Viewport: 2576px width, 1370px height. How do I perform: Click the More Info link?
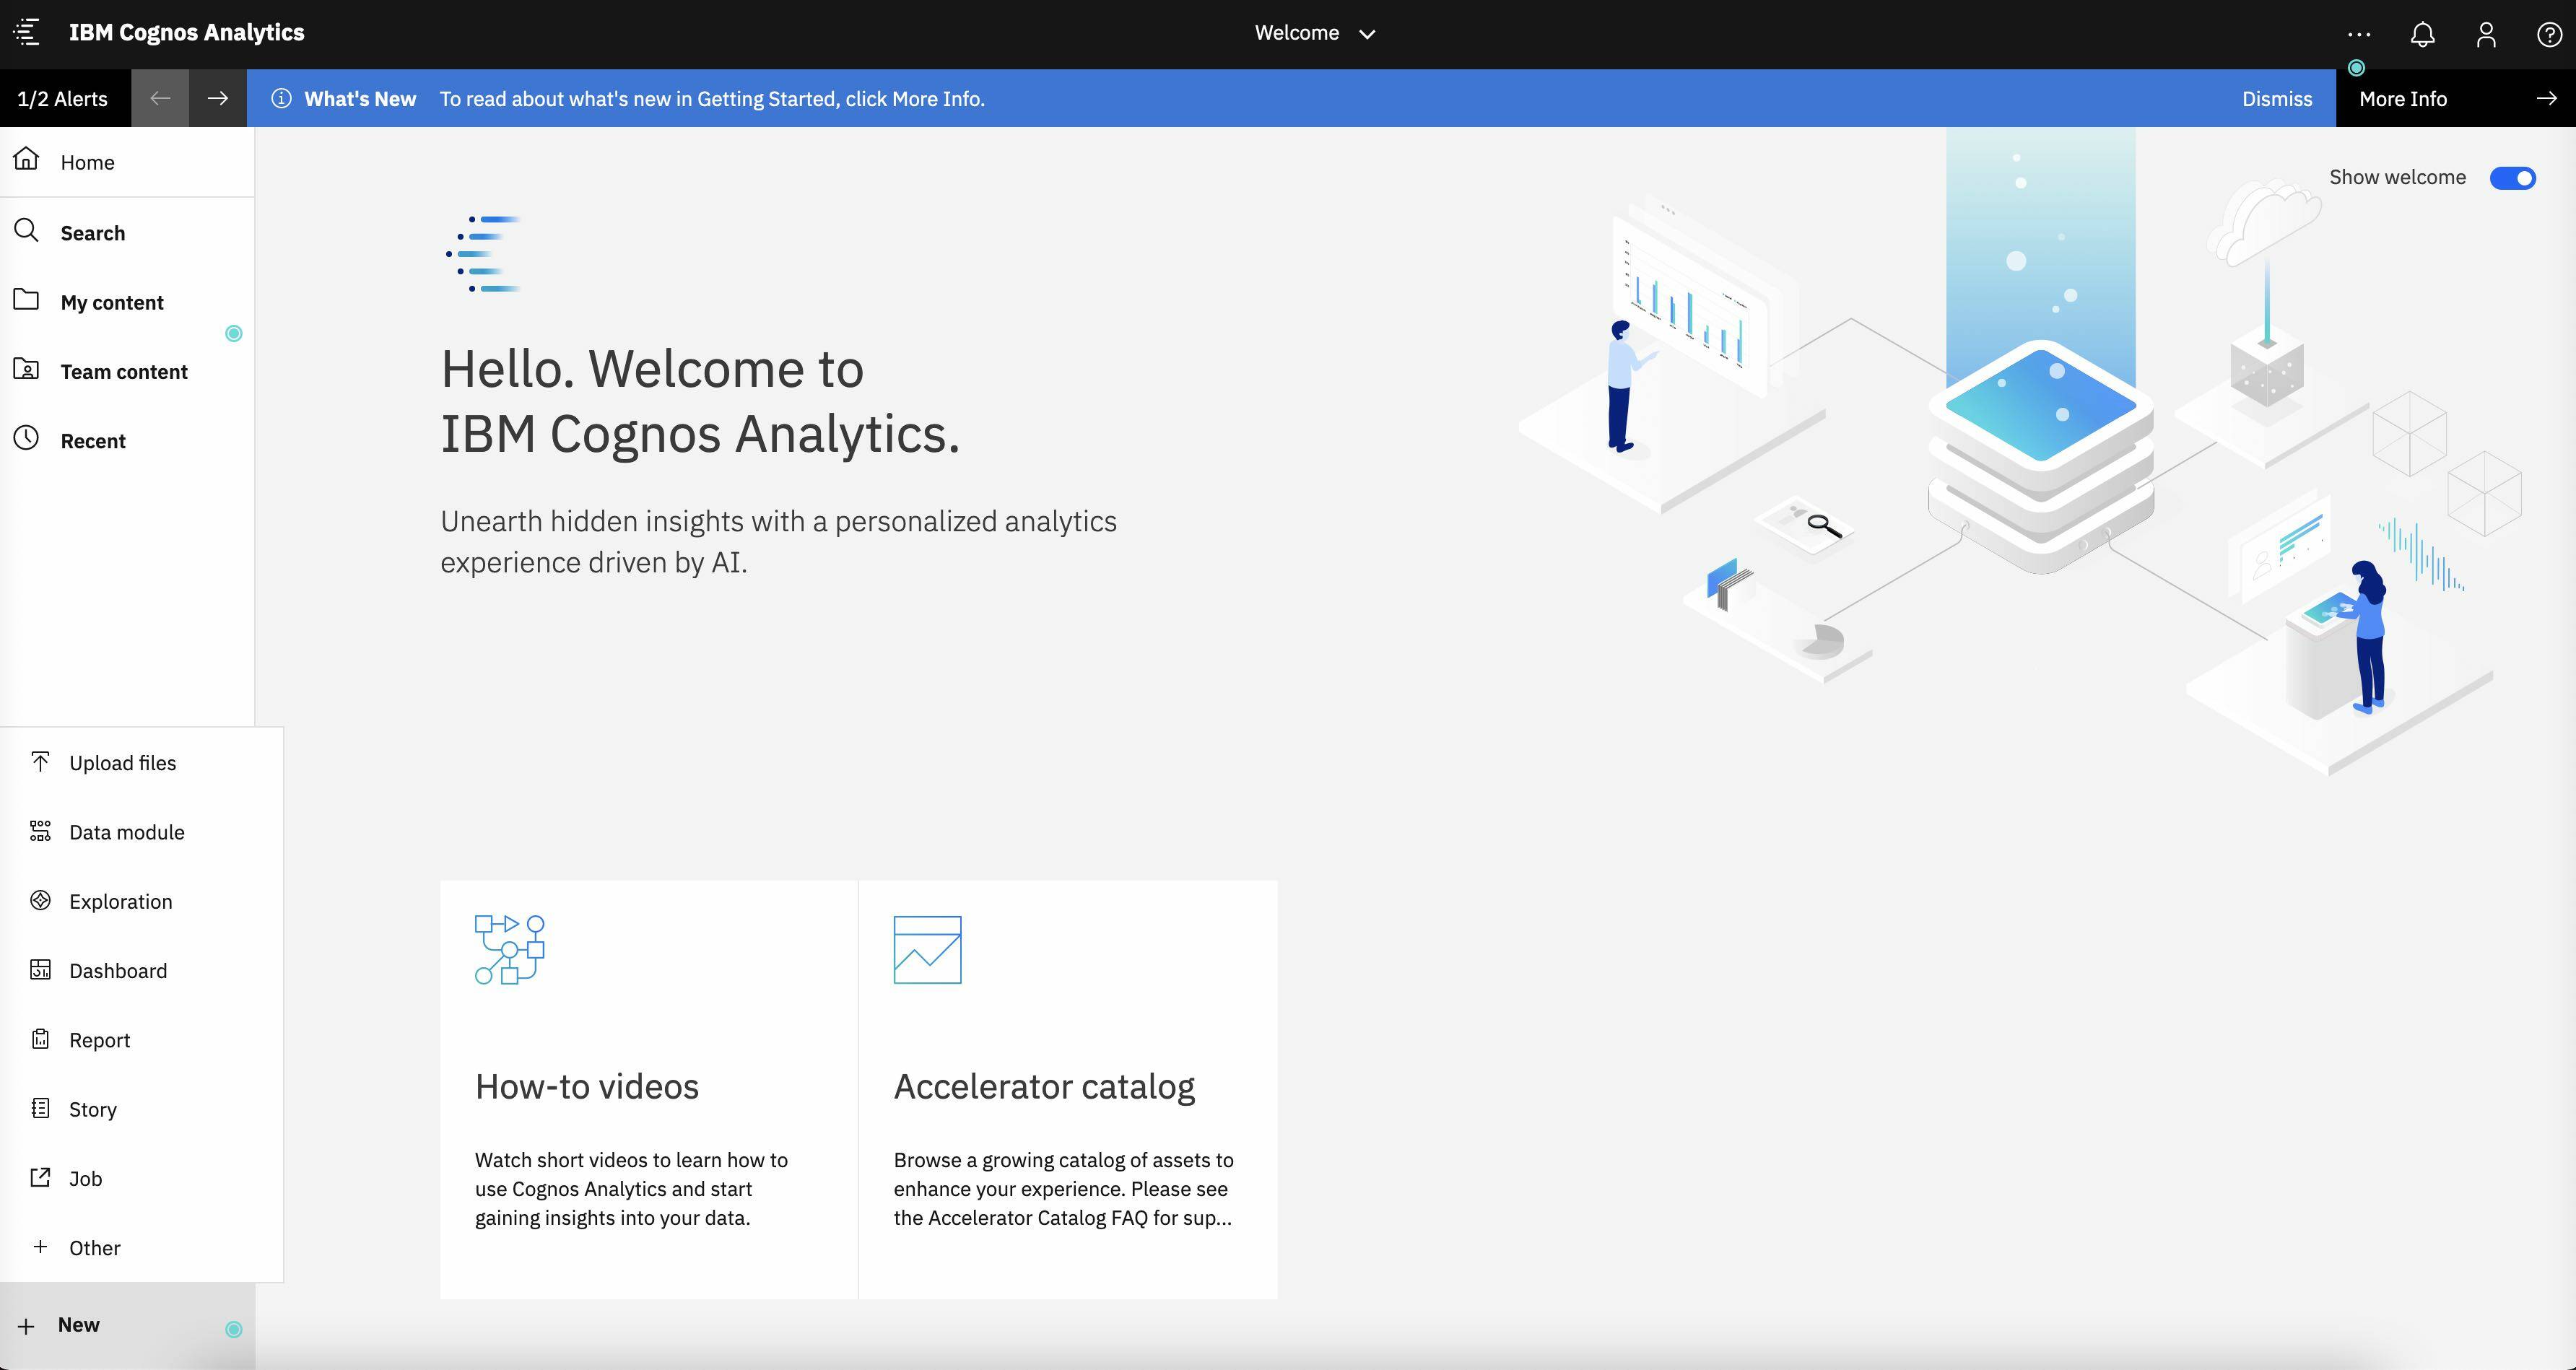tap(2402, 99)
